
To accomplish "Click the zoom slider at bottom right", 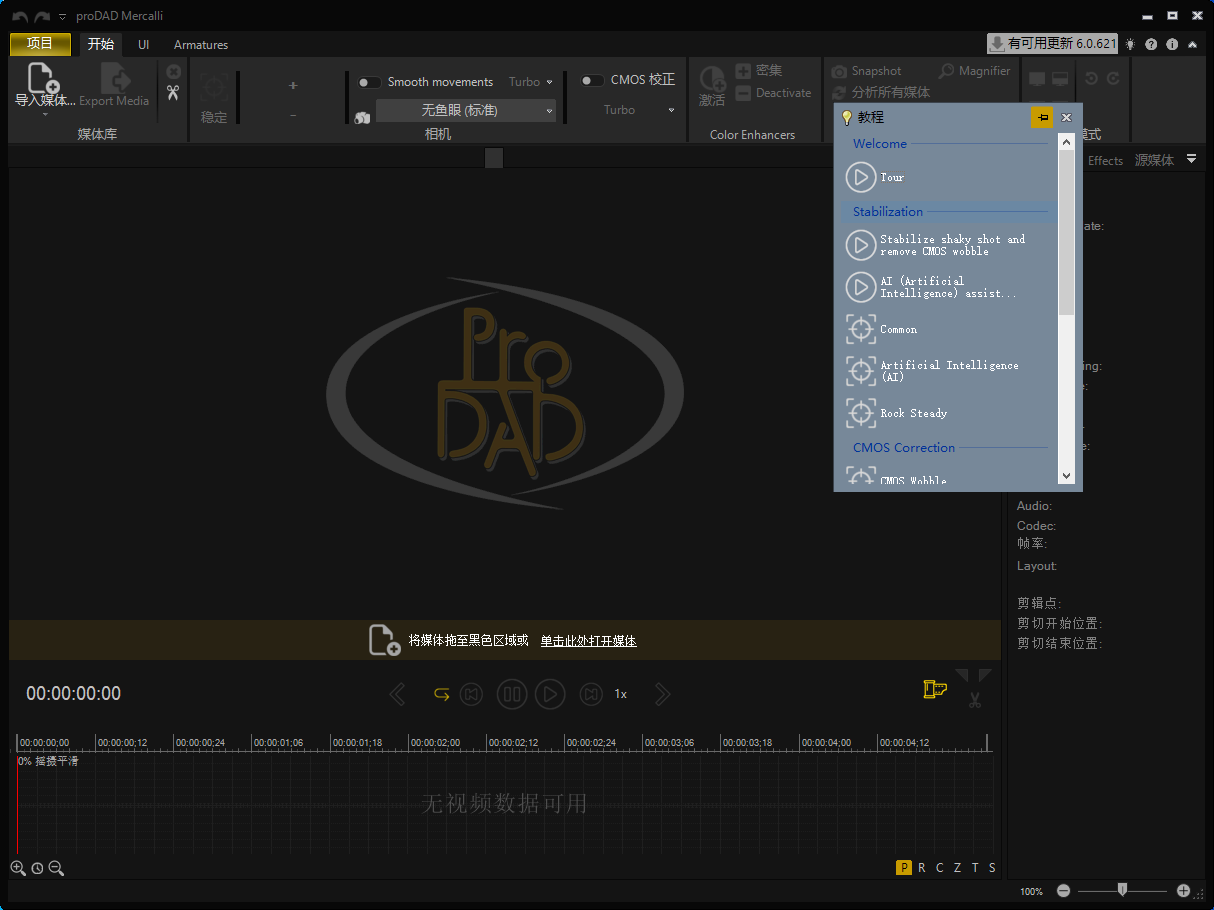I will [x=1123, y=890].
